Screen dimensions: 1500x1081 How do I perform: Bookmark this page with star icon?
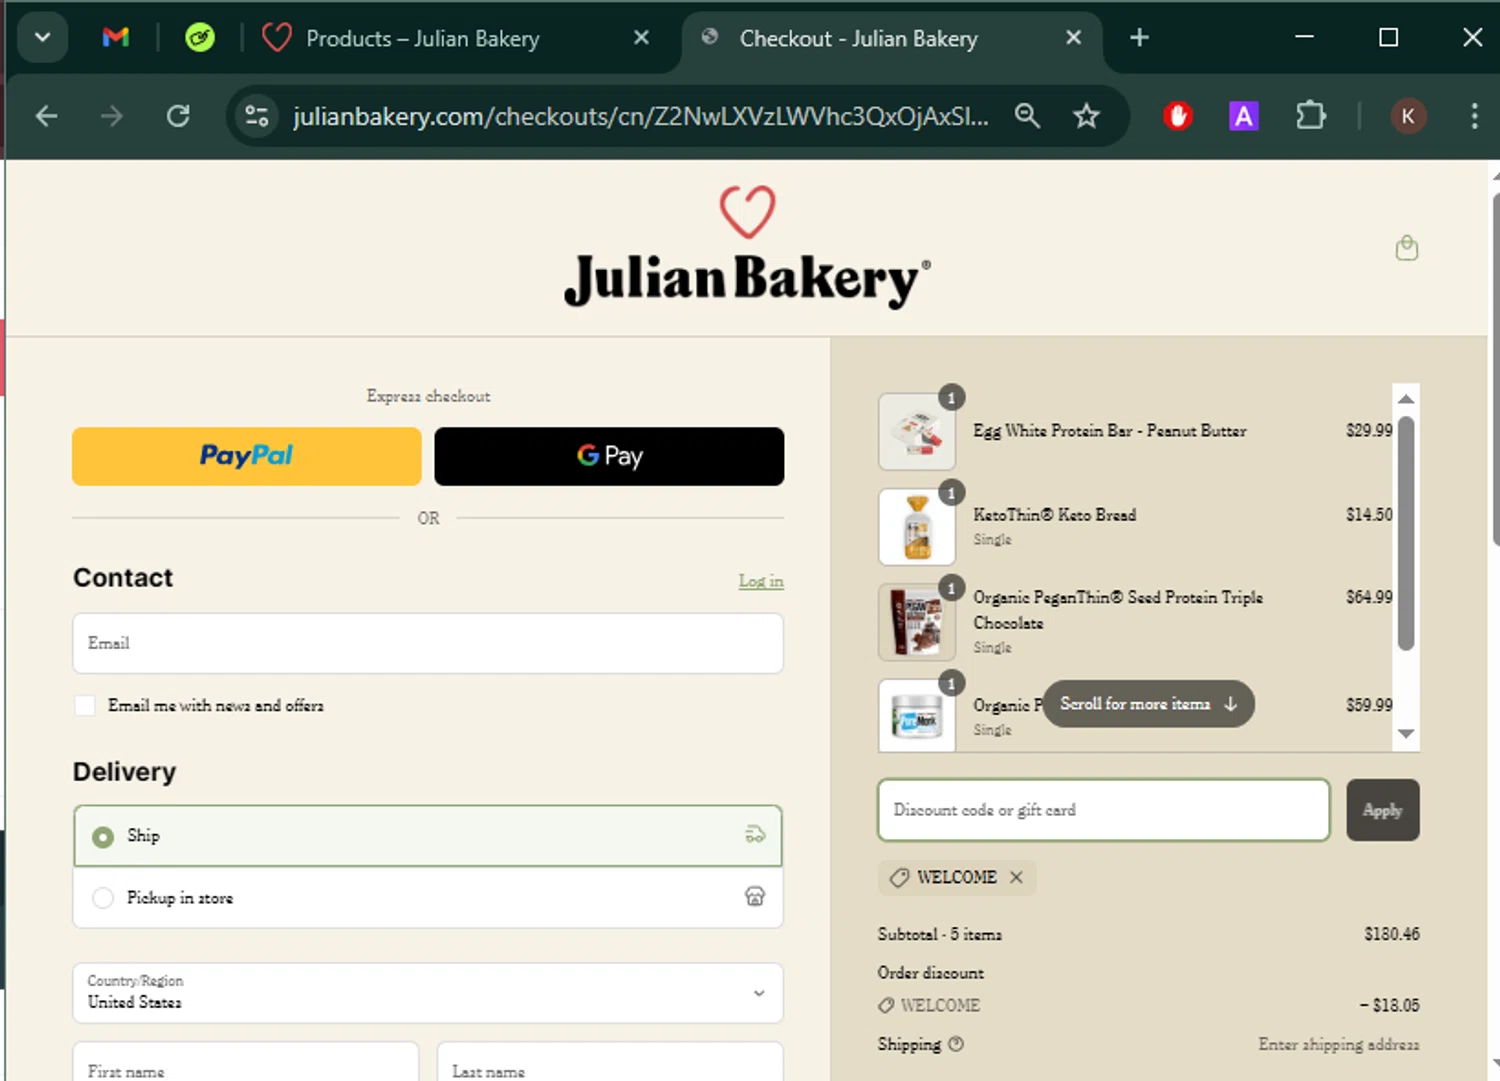(x=1086, y=116)
